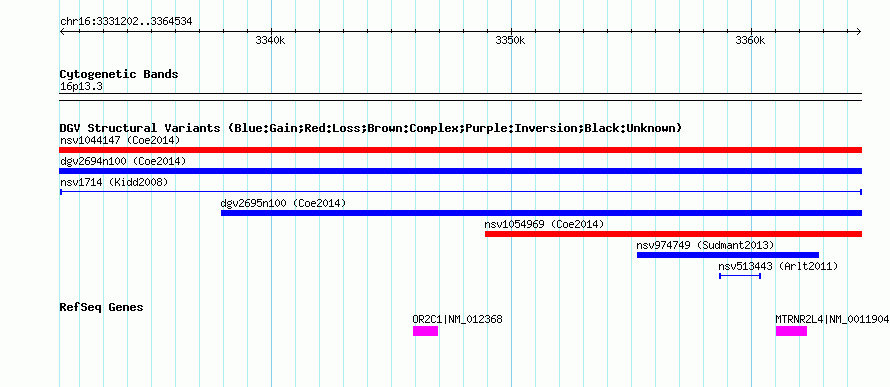Click the red nsv1044147 loss variant bar
Screen dimensions: 890x387
pos(460,150)
